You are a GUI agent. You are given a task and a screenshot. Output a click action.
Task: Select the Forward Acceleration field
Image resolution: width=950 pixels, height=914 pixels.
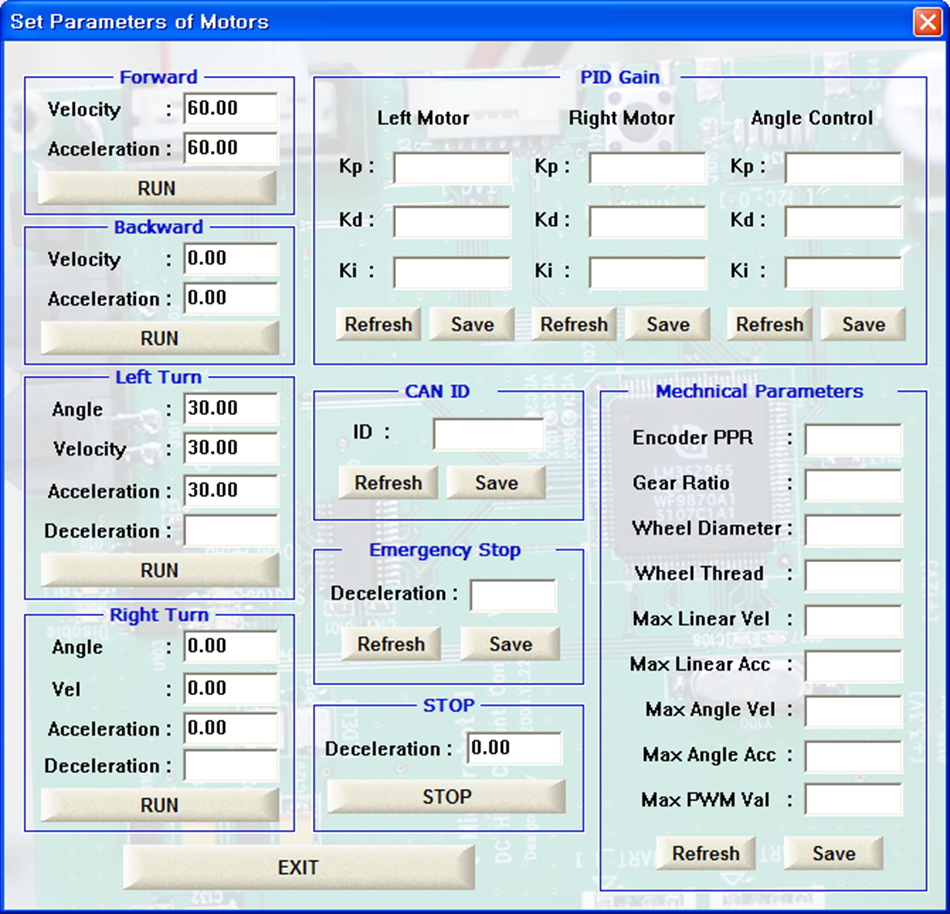click(231, 148)
